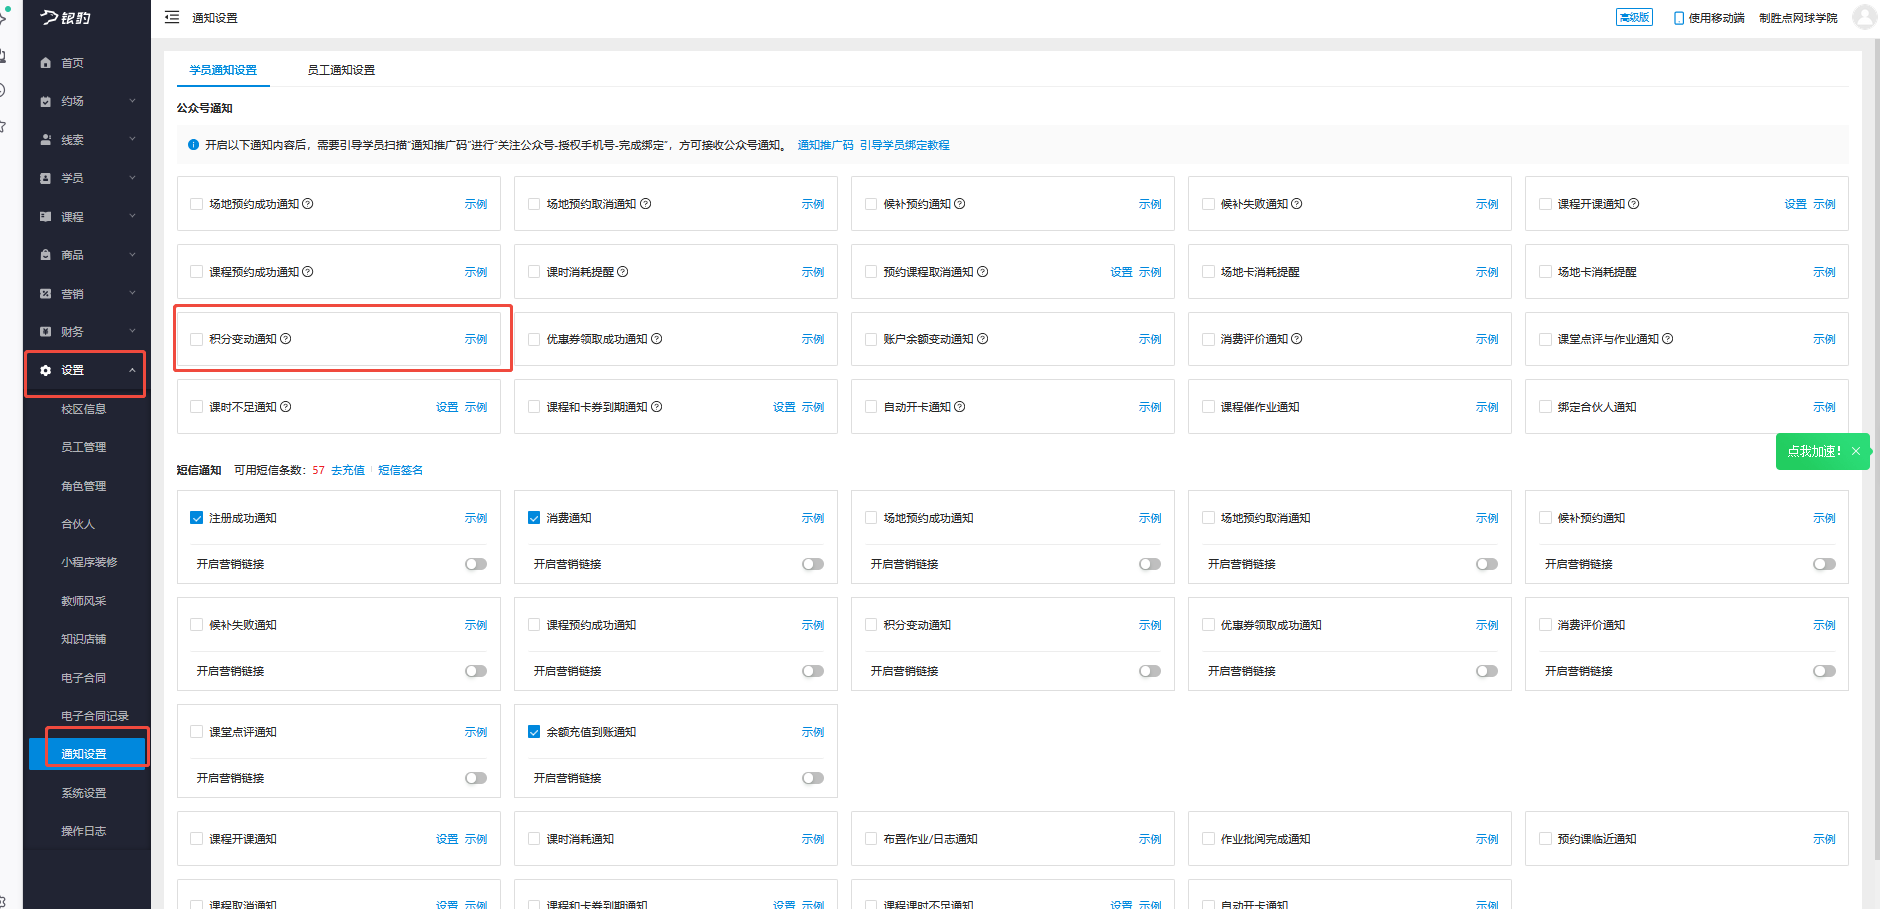Click help icon next to 积分变动通知
The image size is (1880, 909).
point(286,339)
